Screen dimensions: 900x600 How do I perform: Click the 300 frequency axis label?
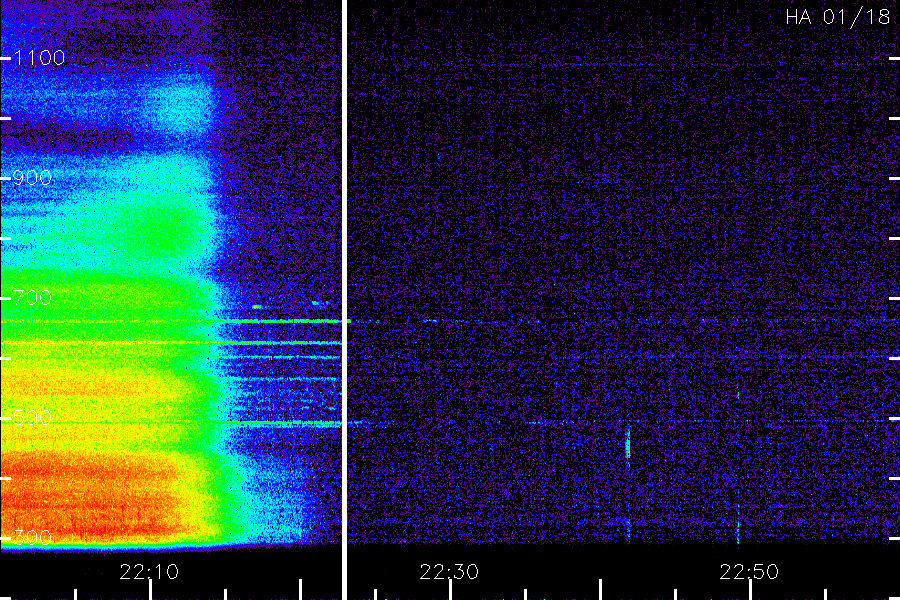32,538
